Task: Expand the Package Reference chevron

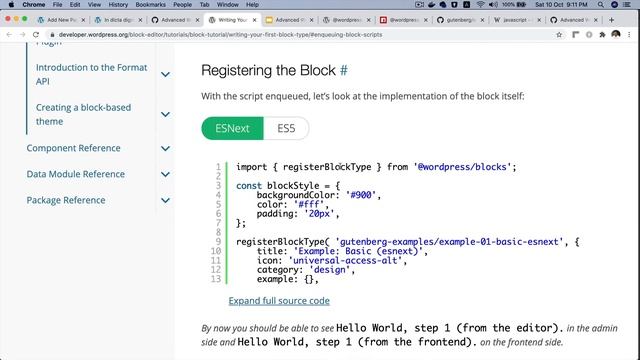Action: [165, 200]
